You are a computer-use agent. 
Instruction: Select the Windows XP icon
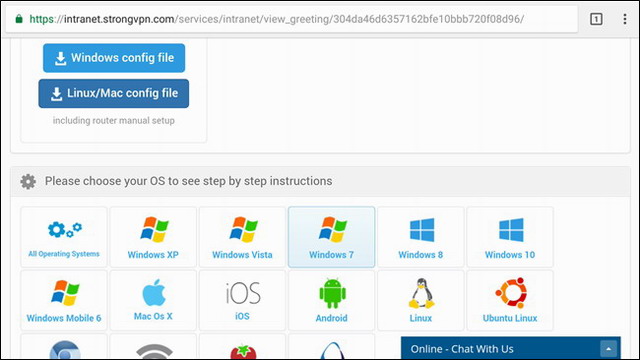[154, 229]
